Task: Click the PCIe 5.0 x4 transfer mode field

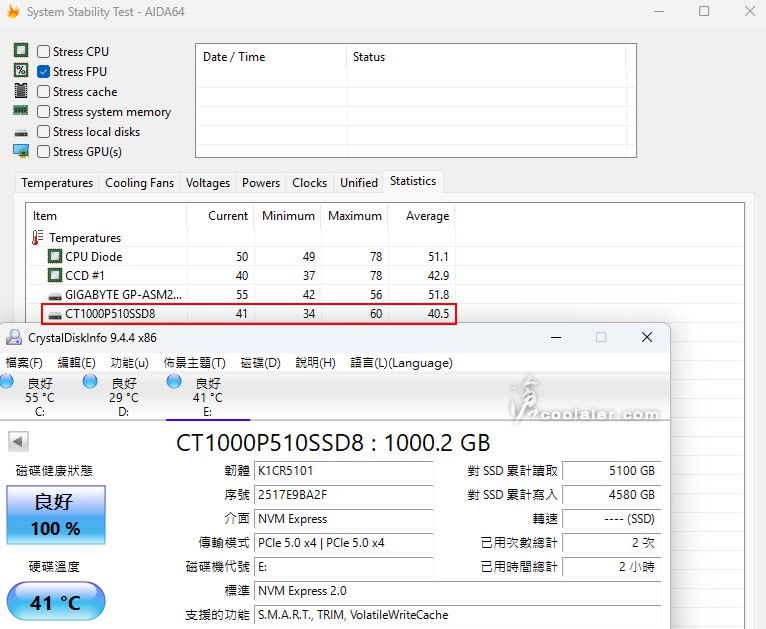Action: tap(344, 543)
